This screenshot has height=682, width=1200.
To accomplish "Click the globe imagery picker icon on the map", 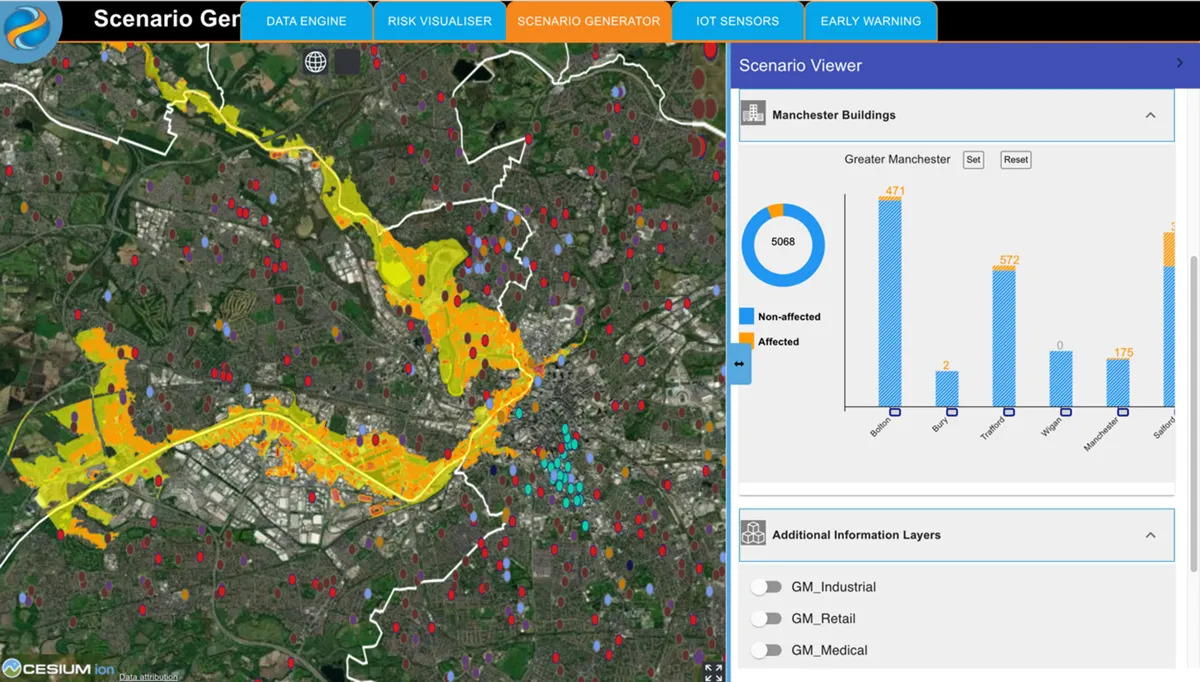I will tap(317, 62).
